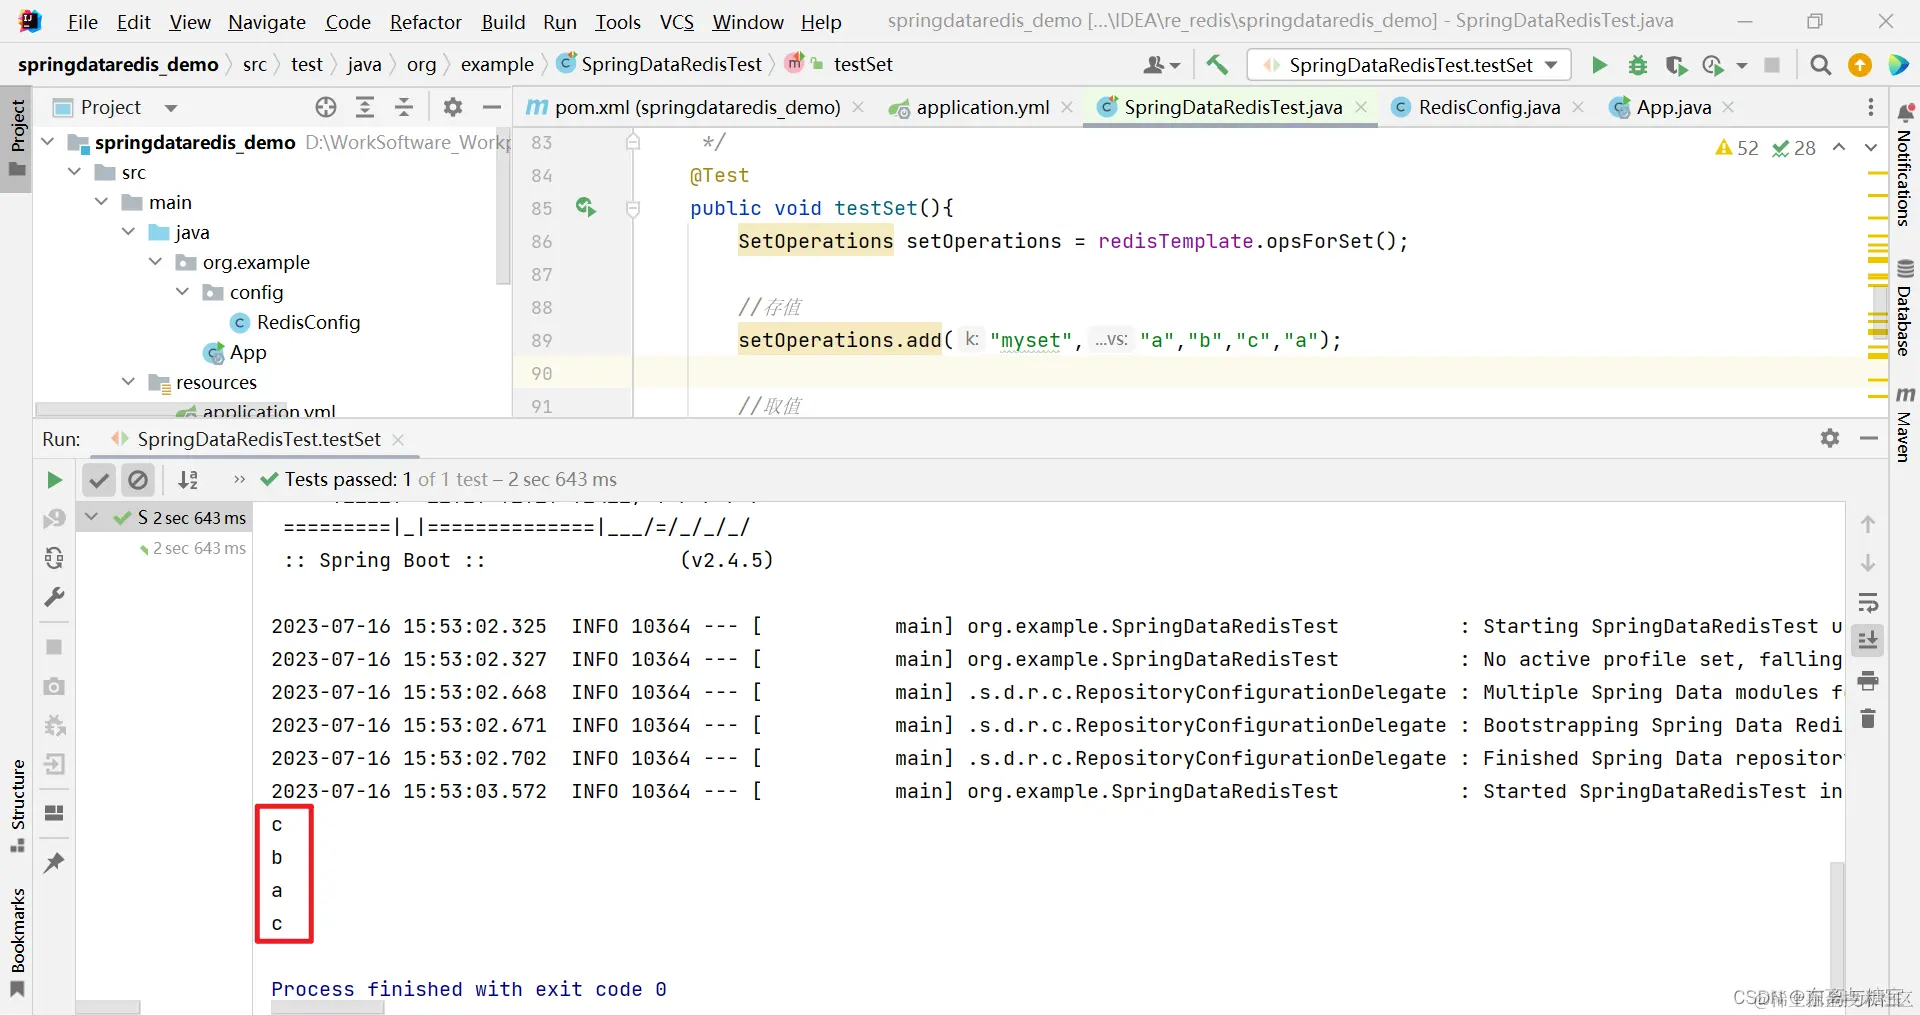Switch to App.java editor tab
The height and width of the screenshot is (1016, 1920).
(1673, 107)
